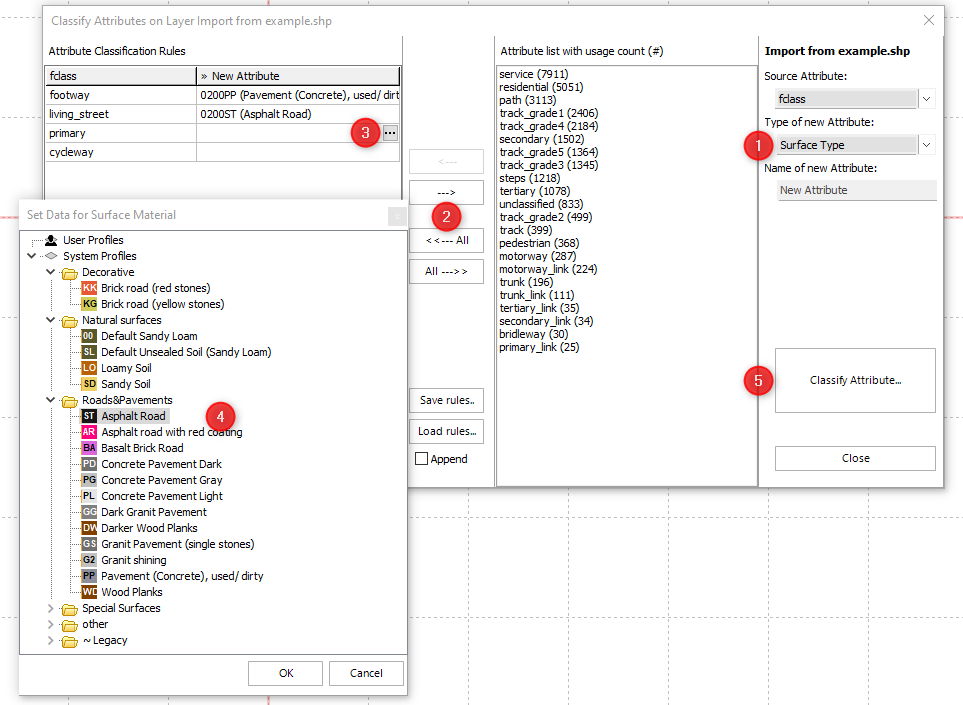Image resolution: width=963 pixels, height=705 pixels.
Task: Click the Granit shining G2 icon
Action: click(89, 560)
